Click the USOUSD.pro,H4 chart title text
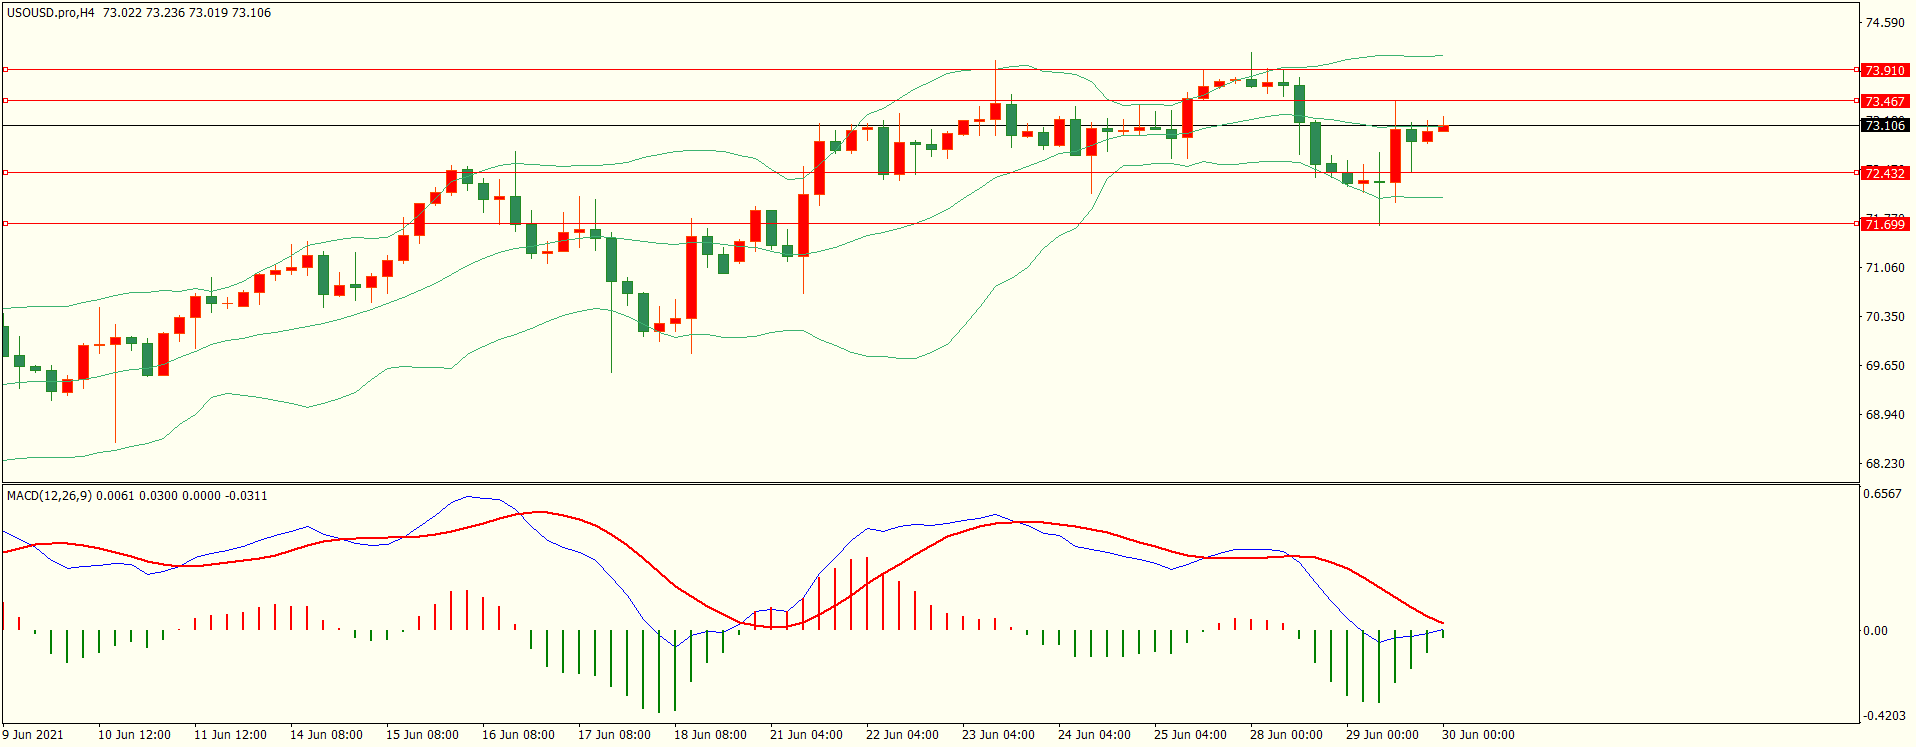 click(51, 13)
